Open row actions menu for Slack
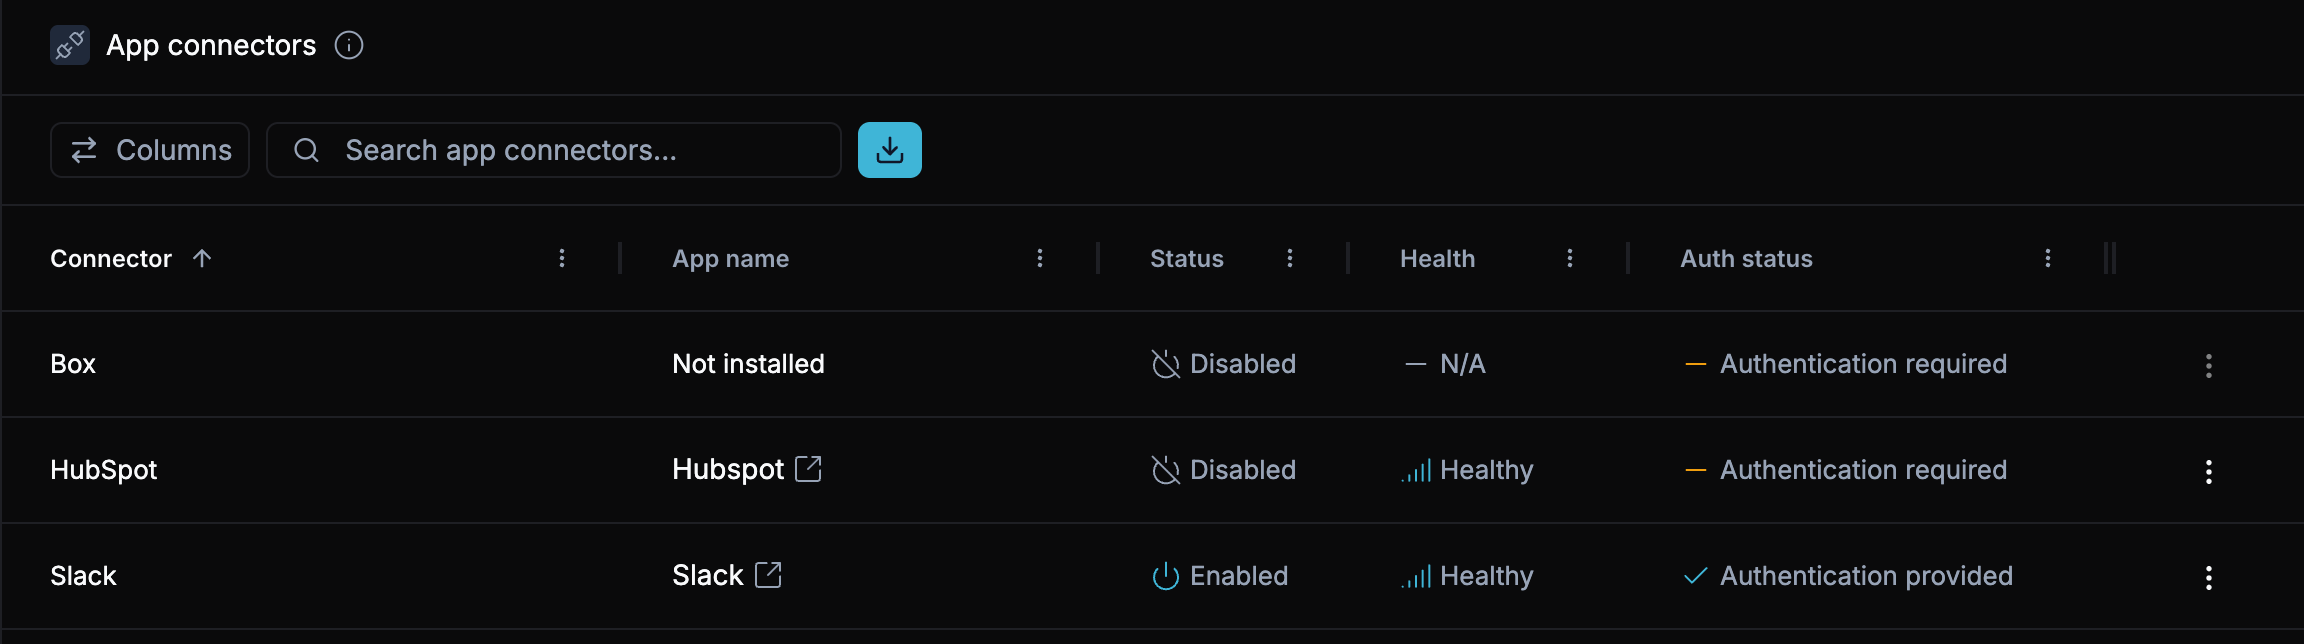Image resolution: width=2304 pixels, height=644 pixels. coord(2209,577)
